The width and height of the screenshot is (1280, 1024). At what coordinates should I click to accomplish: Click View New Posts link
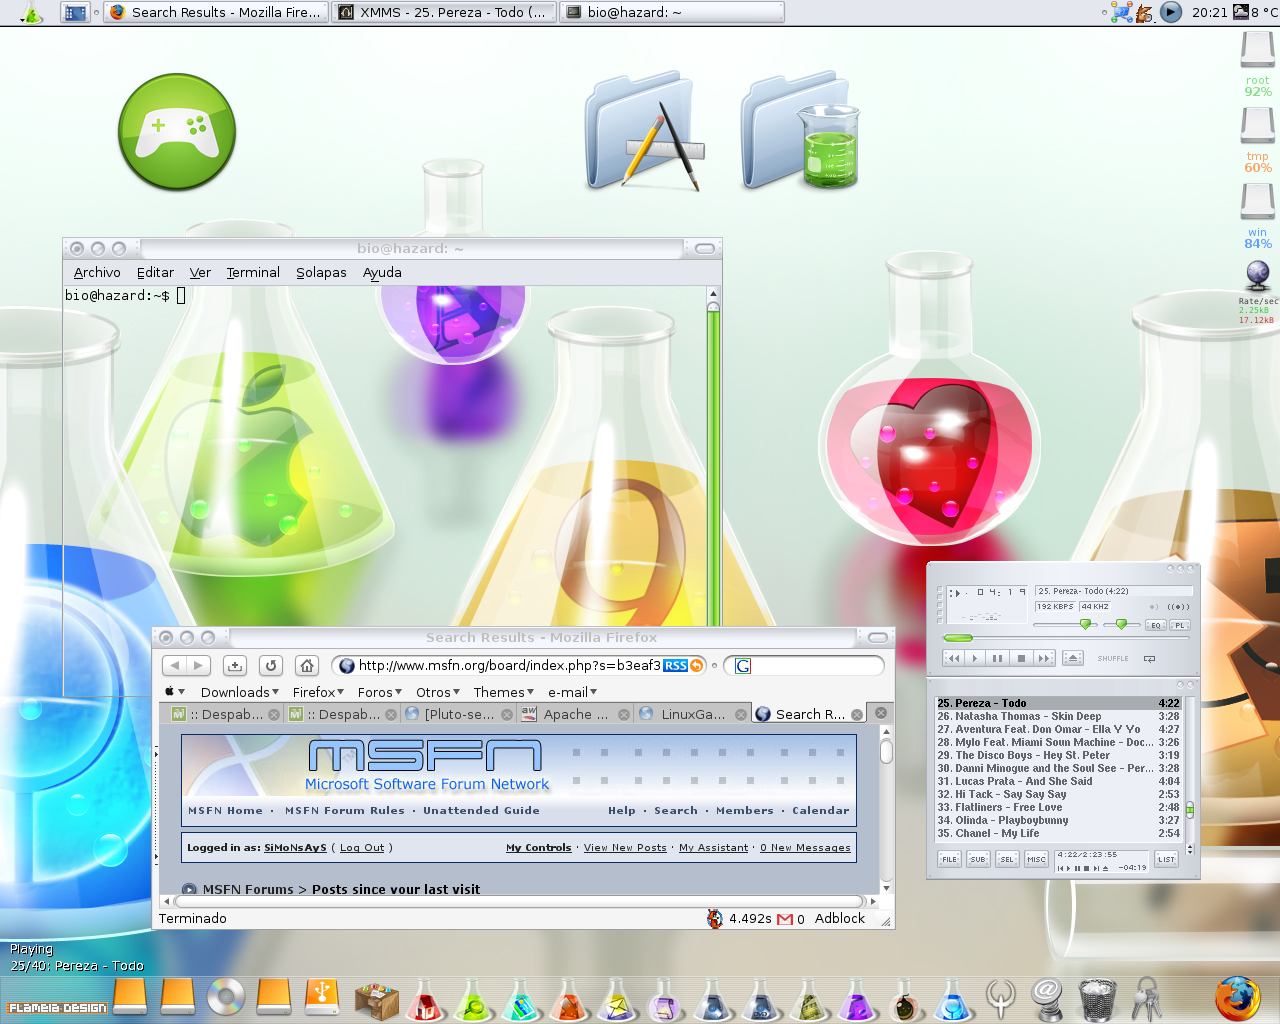[625, 848]
